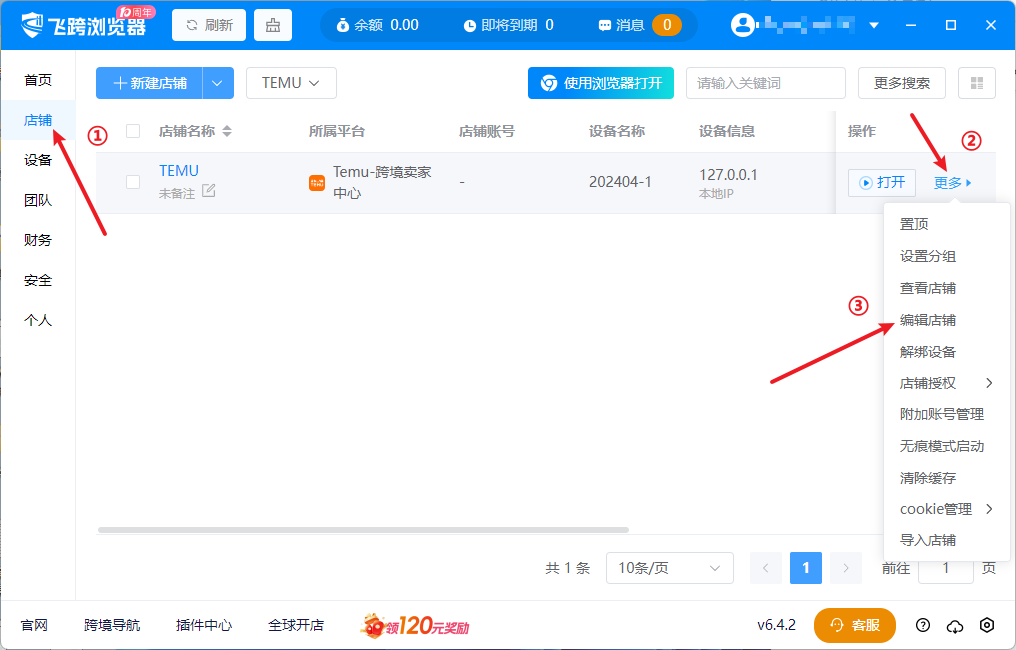This screenshot has width=1016, height=650.
Task: Switch to 设备 in the left sidebar
Action: [38, 160]
